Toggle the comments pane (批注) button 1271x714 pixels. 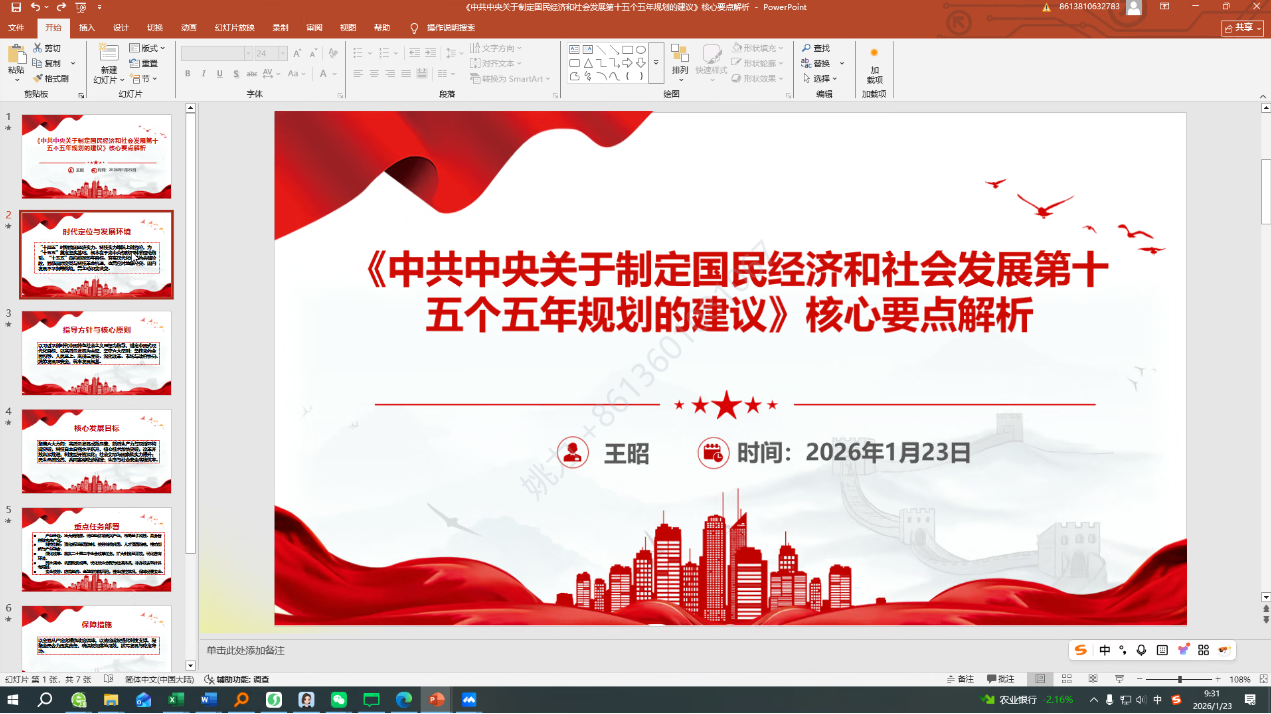point(999,679)
